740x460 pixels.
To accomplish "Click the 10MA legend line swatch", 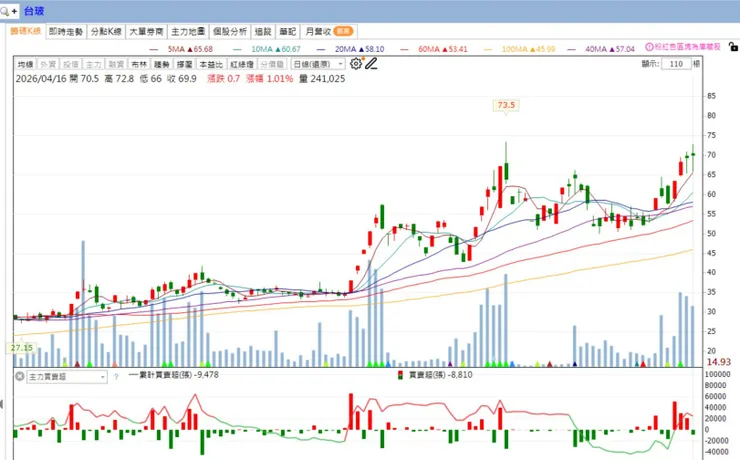I will 237,49.
